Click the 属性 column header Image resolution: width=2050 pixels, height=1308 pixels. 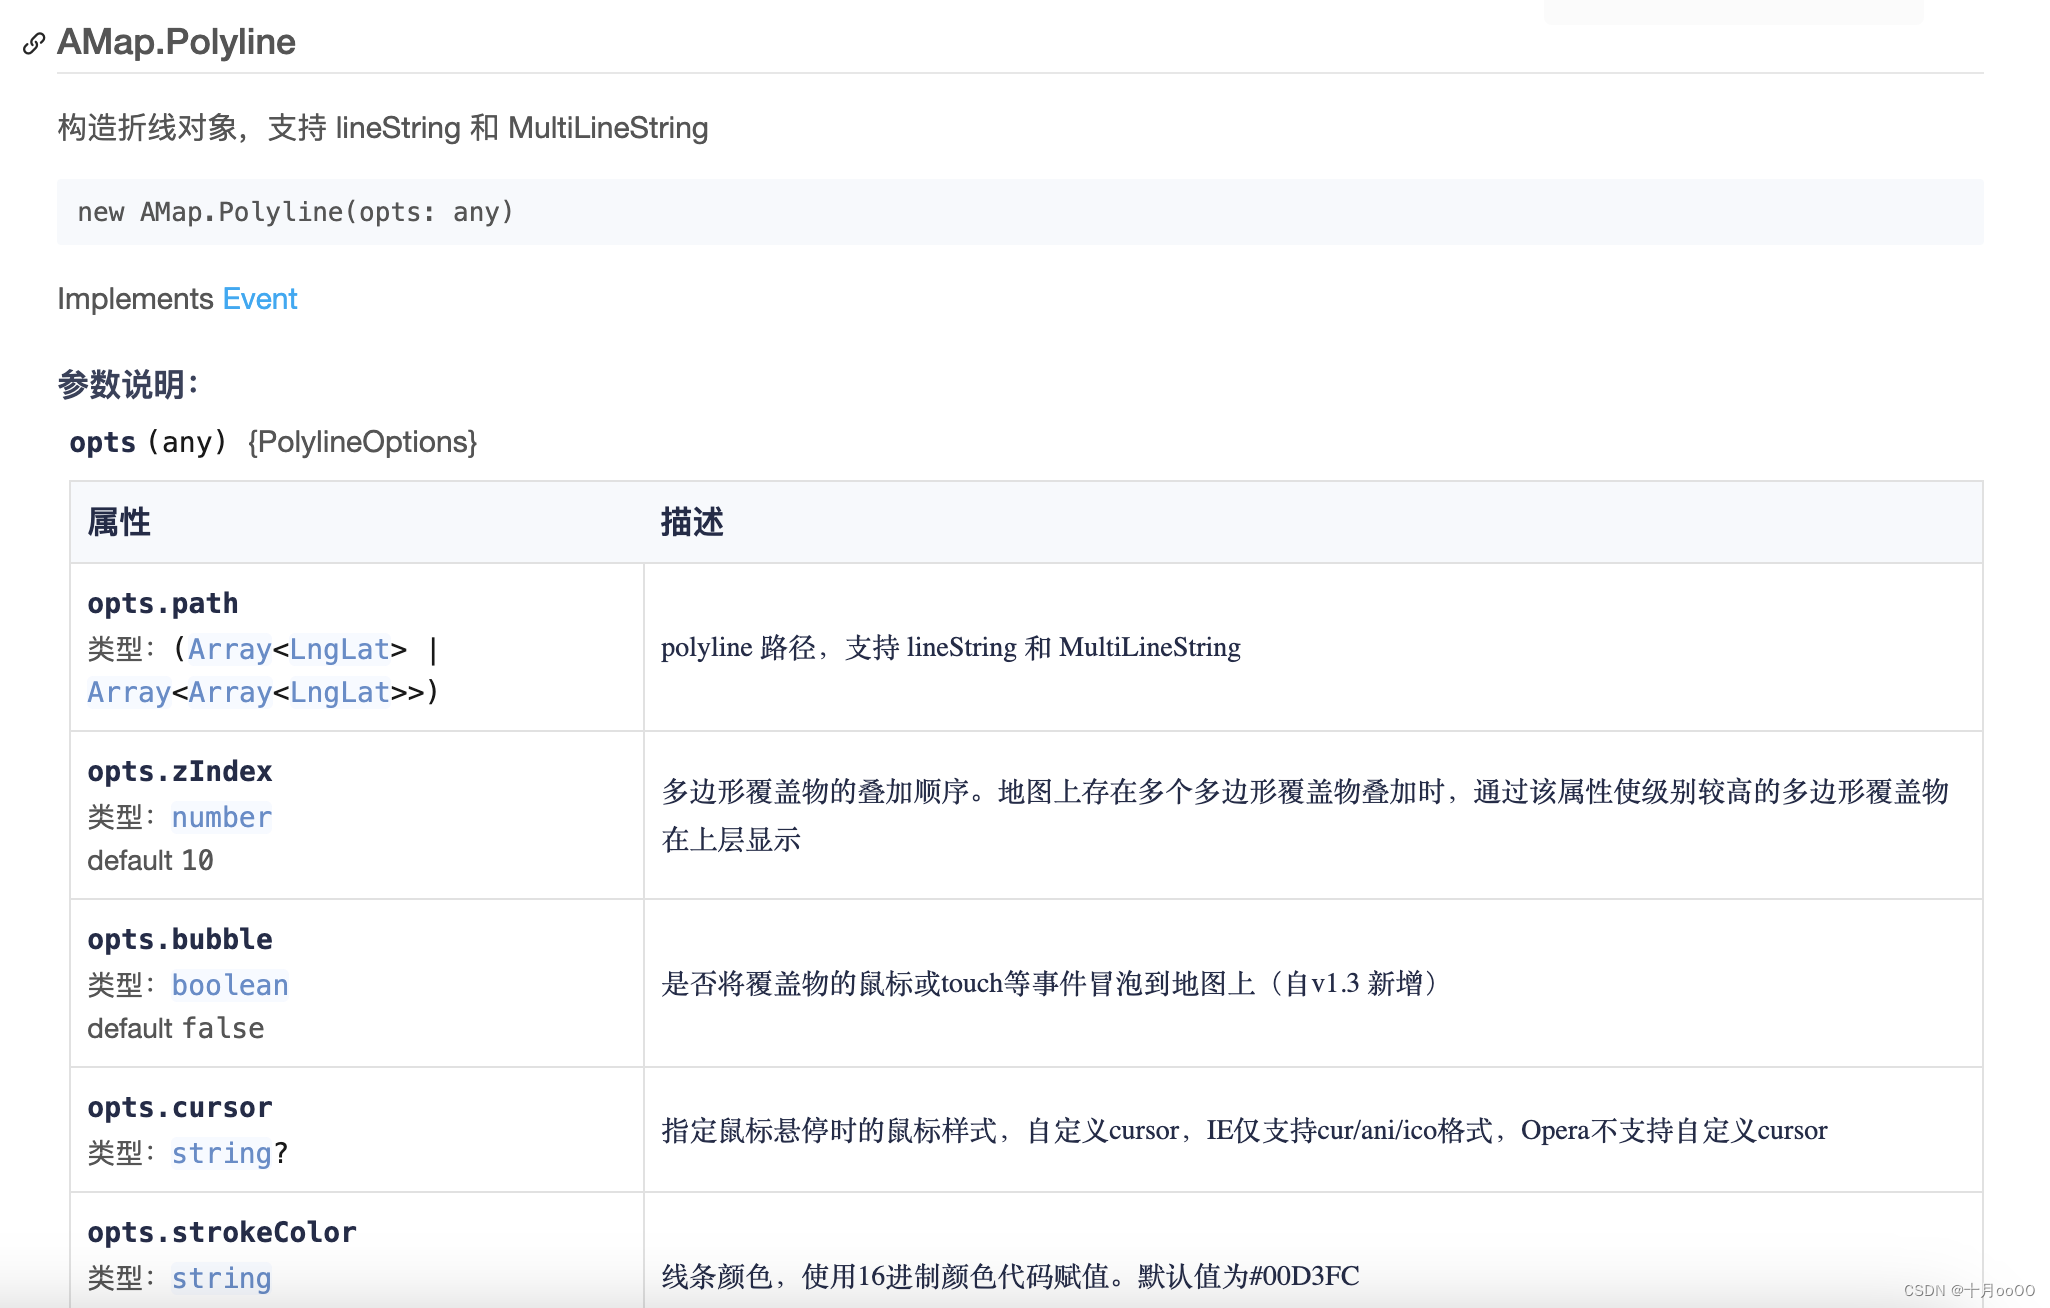point(118,522)
